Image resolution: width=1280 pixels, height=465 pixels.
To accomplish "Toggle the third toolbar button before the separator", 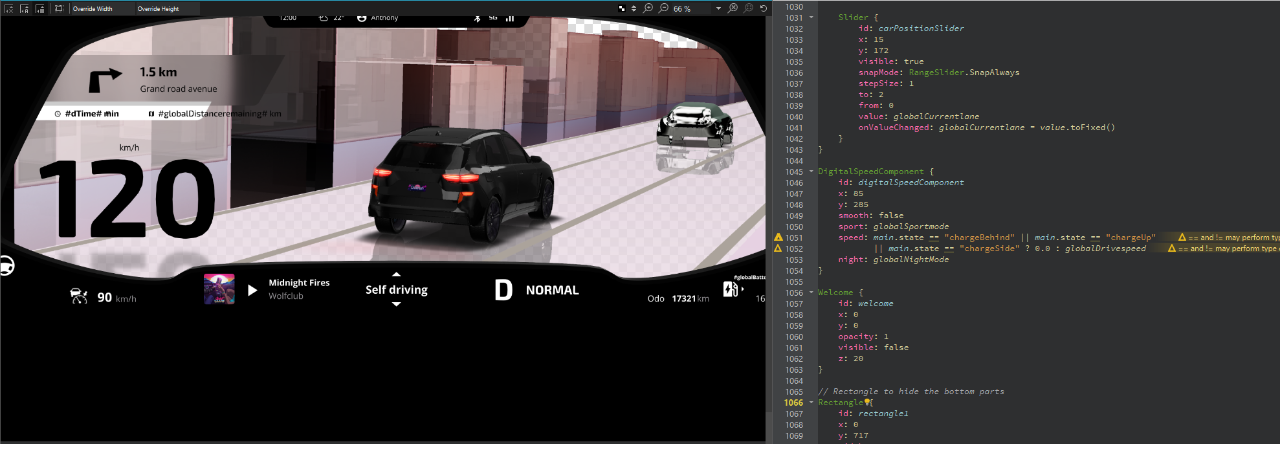I will point(40,8).
